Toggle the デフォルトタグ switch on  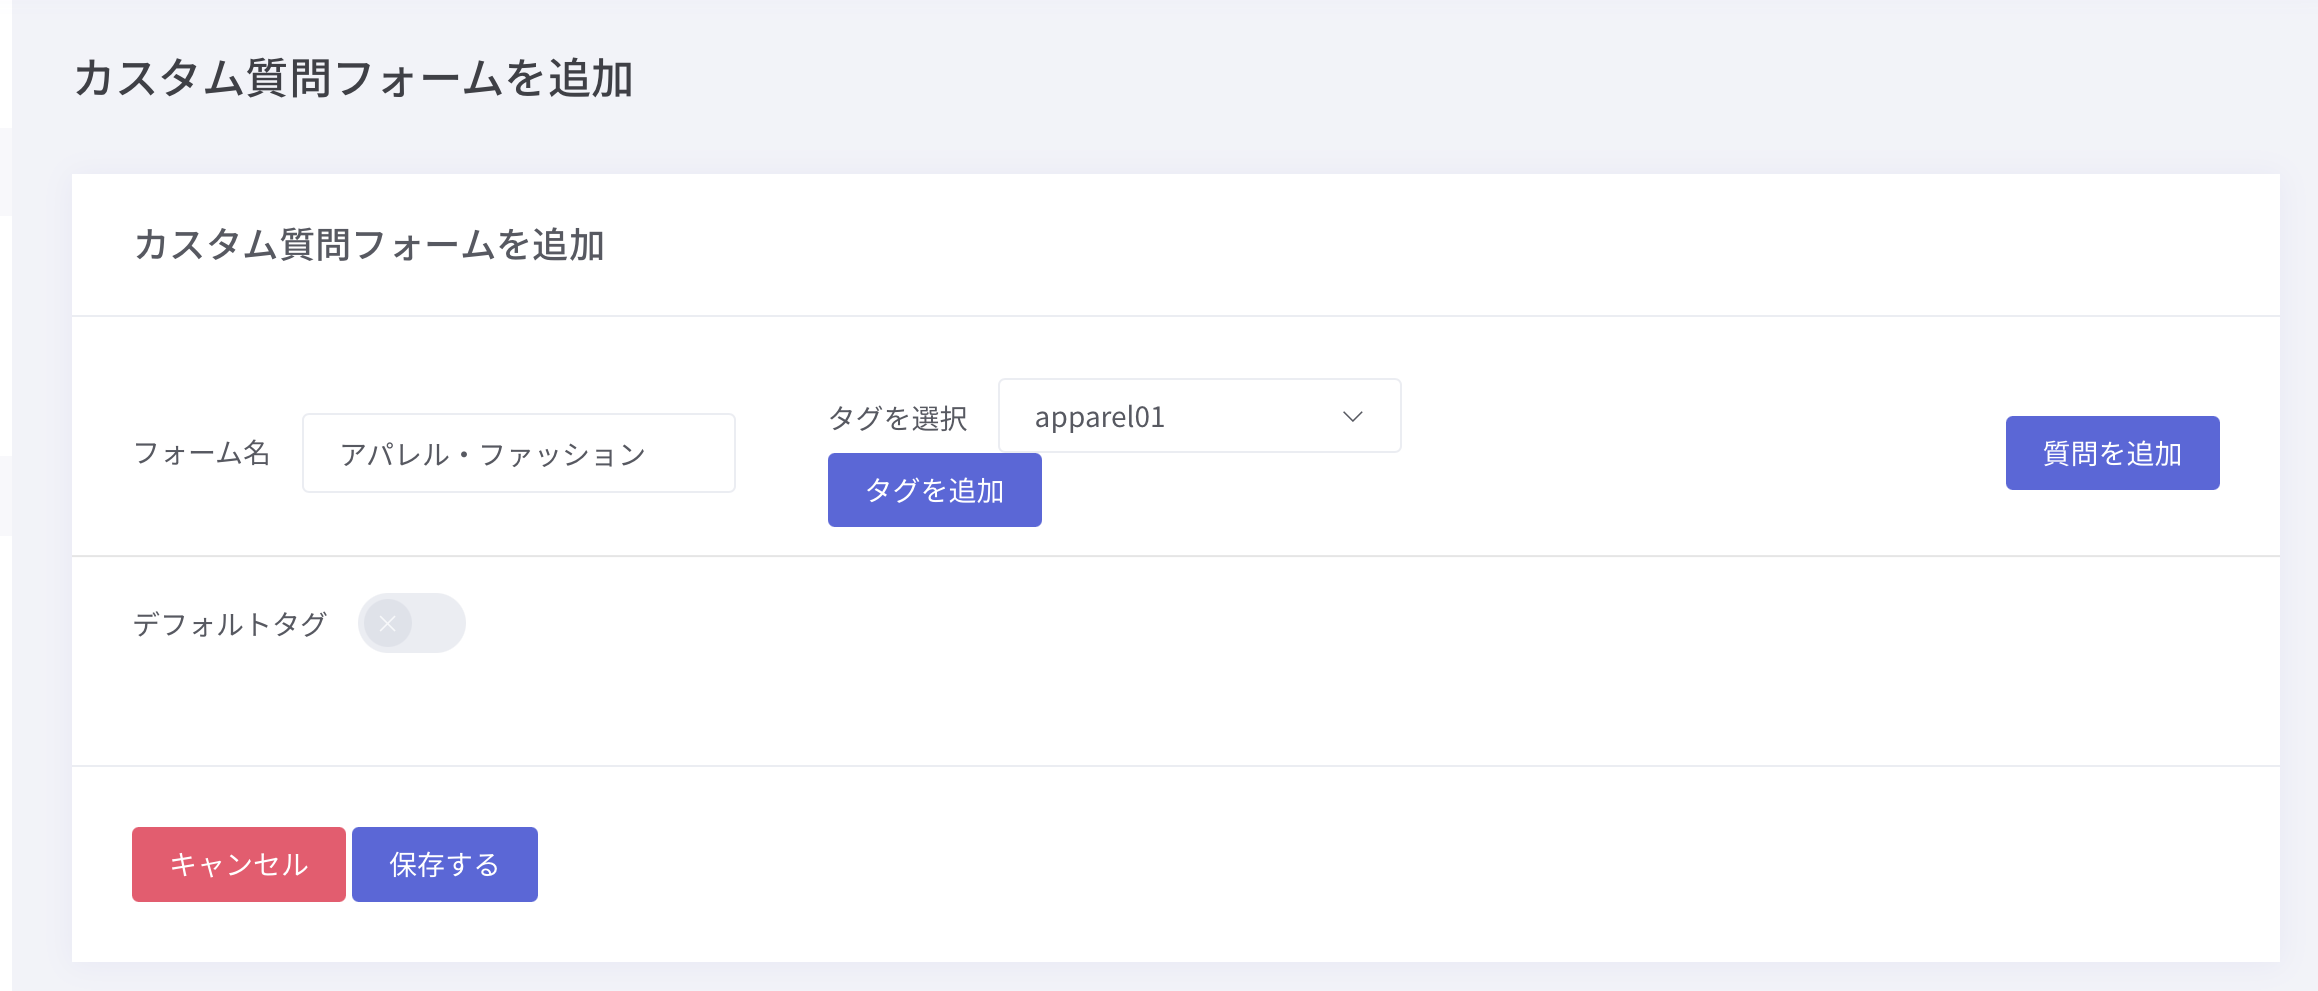pyautogui.click(x=412, y=624)
